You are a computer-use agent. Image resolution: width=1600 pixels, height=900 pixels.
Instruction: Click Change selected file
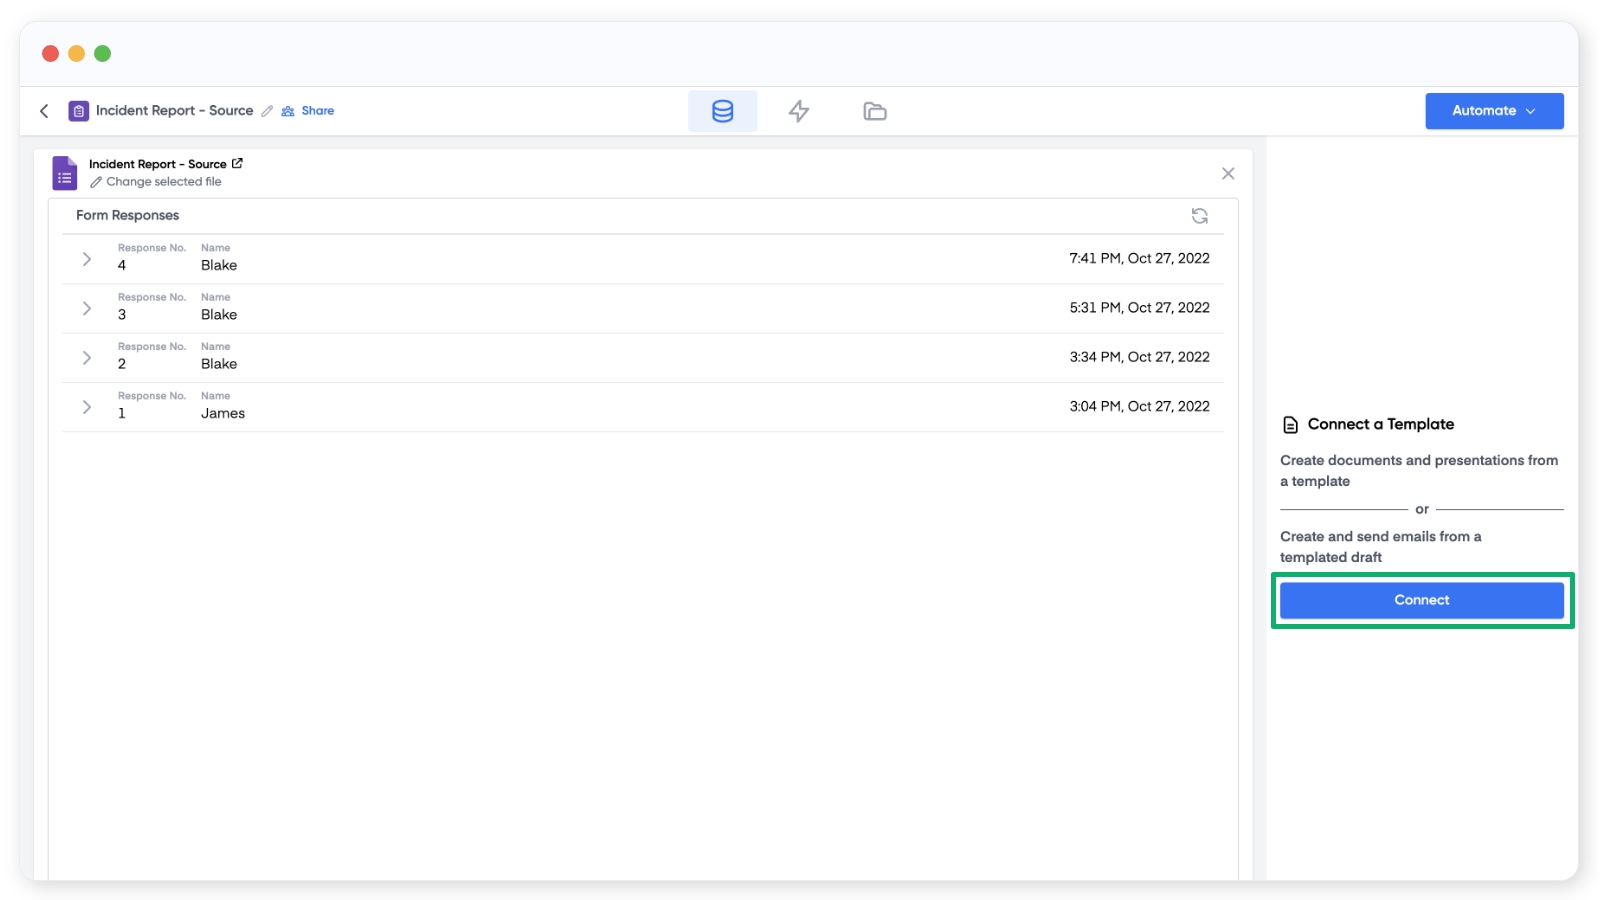156,182
